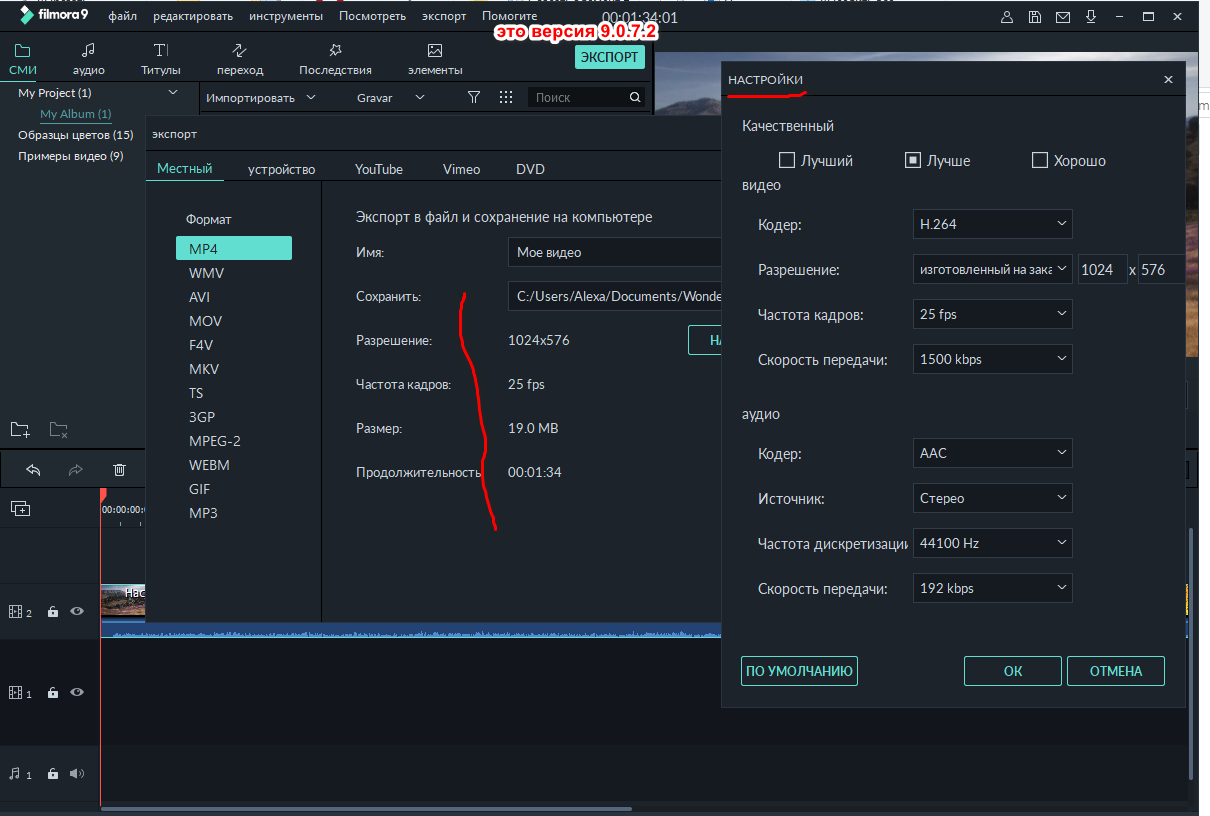Click the add track icon in timeline
This screenshot has height=816, width=1210.
(20, 508)
